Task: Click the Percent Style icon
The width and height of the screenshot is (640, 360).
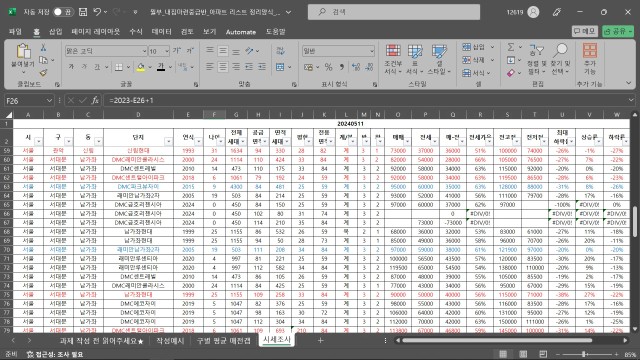Action: [x=329, y=67]
